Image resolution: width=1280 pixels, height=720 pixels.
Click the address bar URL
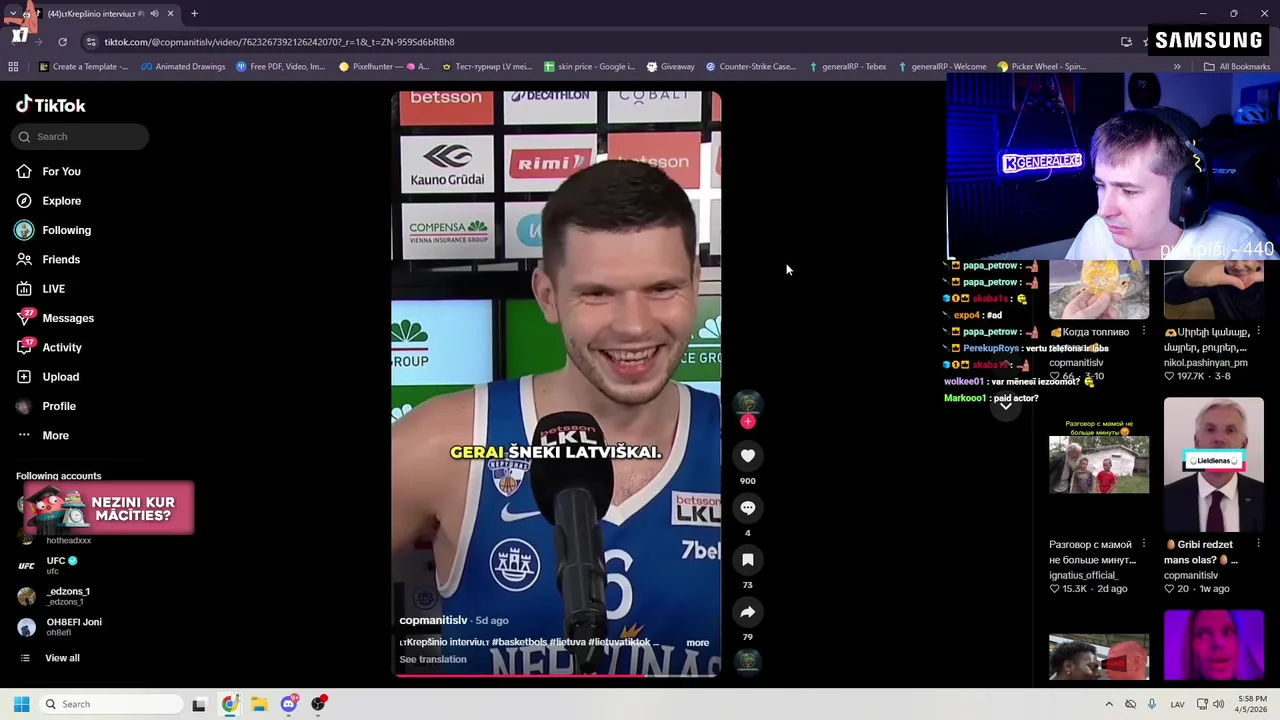coord(280,42)
